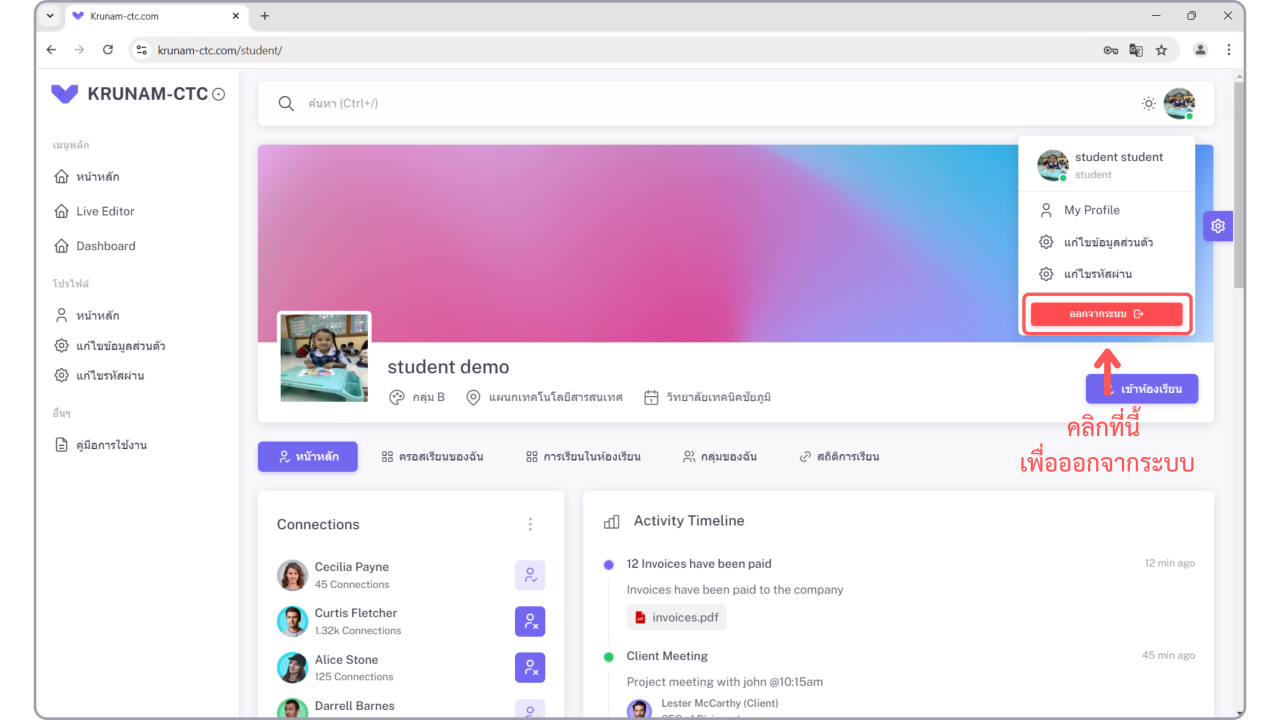
Task: Open the purple settings gear customizer
Action: pyautogui.click(x=1217, y=226)
